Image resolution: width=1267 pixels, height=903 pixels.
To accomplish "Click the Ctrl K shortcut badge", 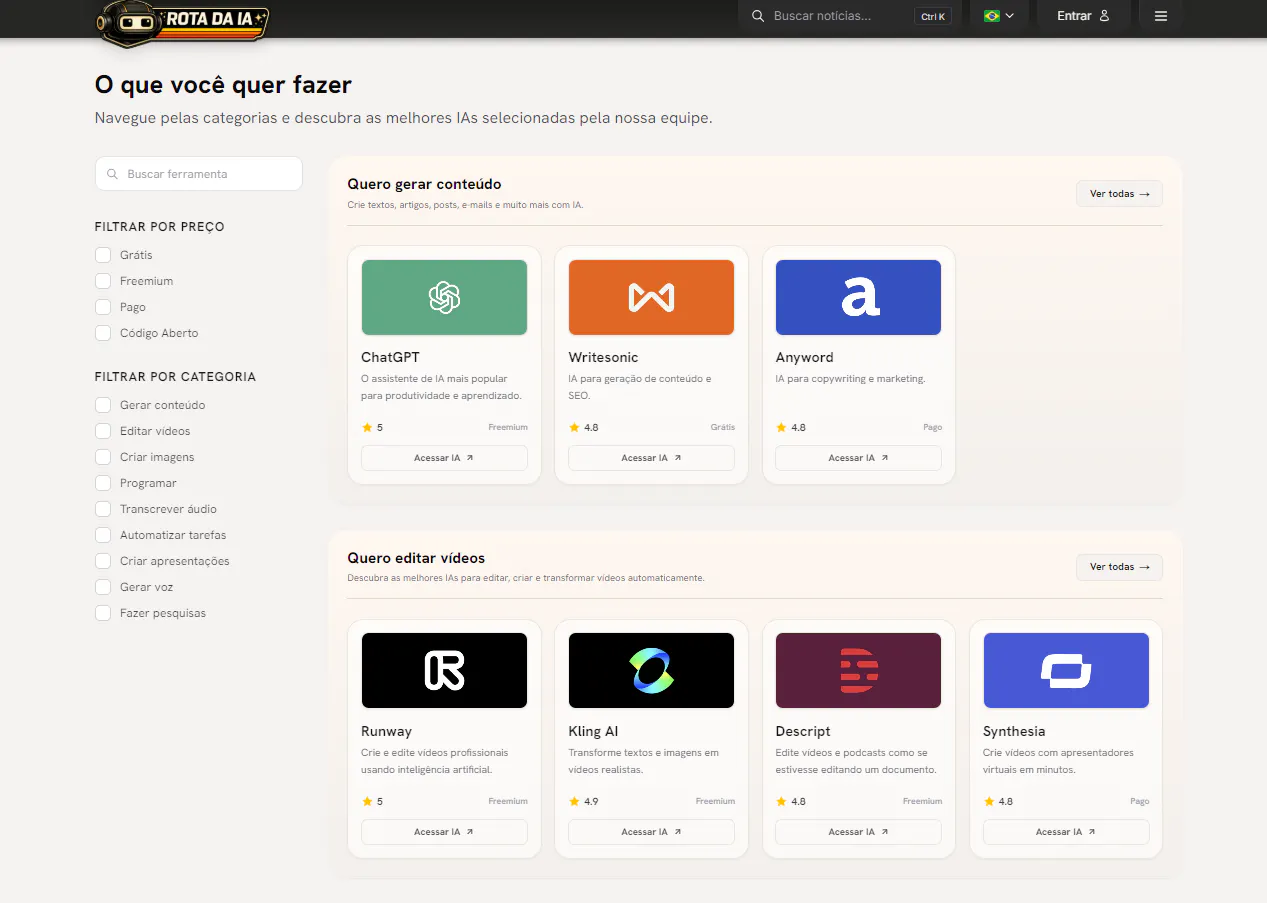I will (931, 16).
